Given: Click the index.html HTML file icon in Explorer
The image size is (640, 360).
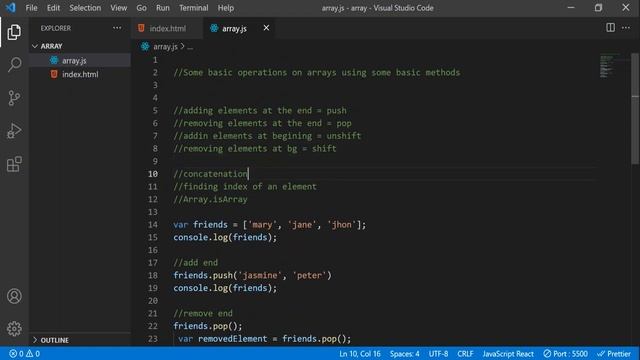Looking at the screenshot, I should pos(54,74).
